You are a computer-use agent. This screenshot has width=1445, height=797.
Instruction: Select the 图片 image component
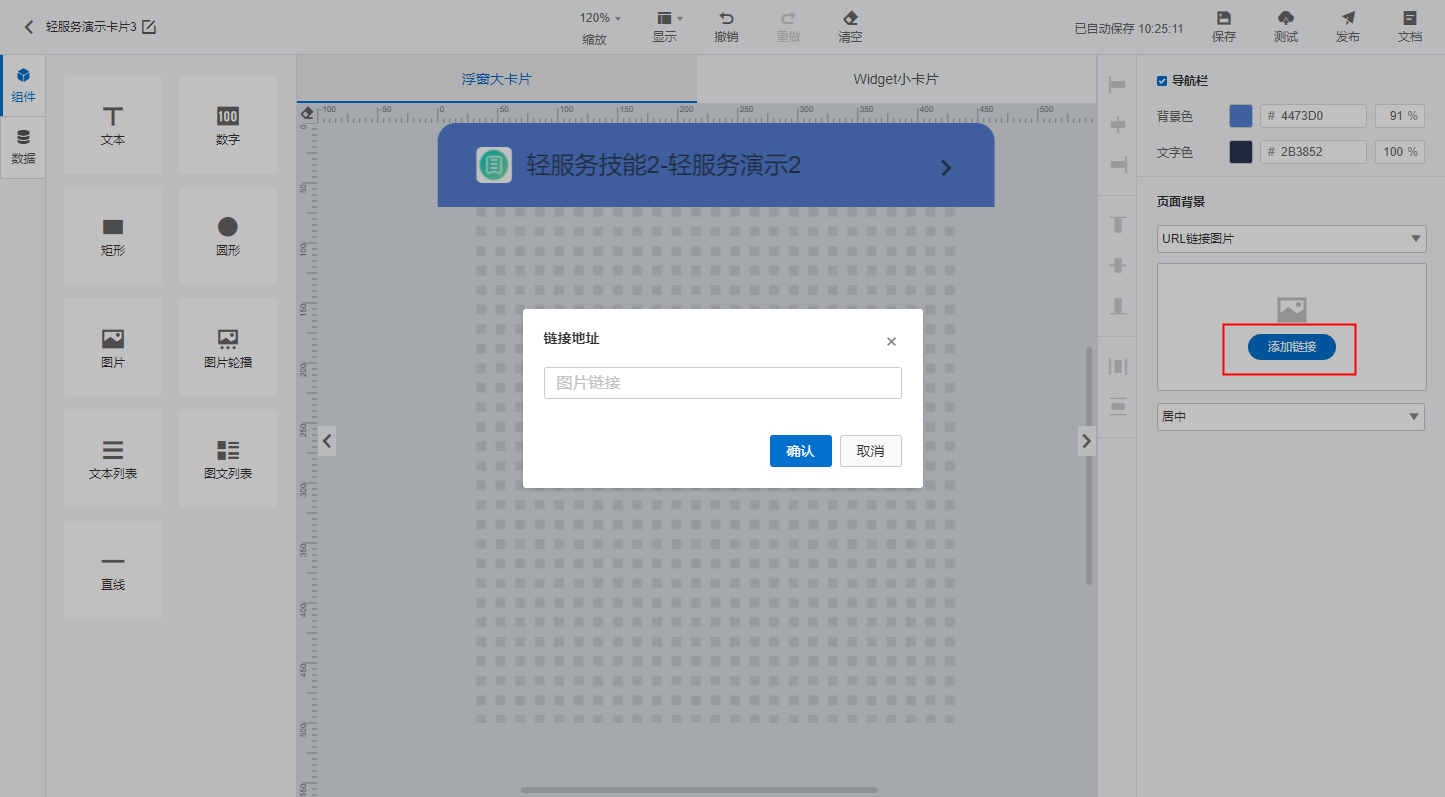(x=113, y=347)
